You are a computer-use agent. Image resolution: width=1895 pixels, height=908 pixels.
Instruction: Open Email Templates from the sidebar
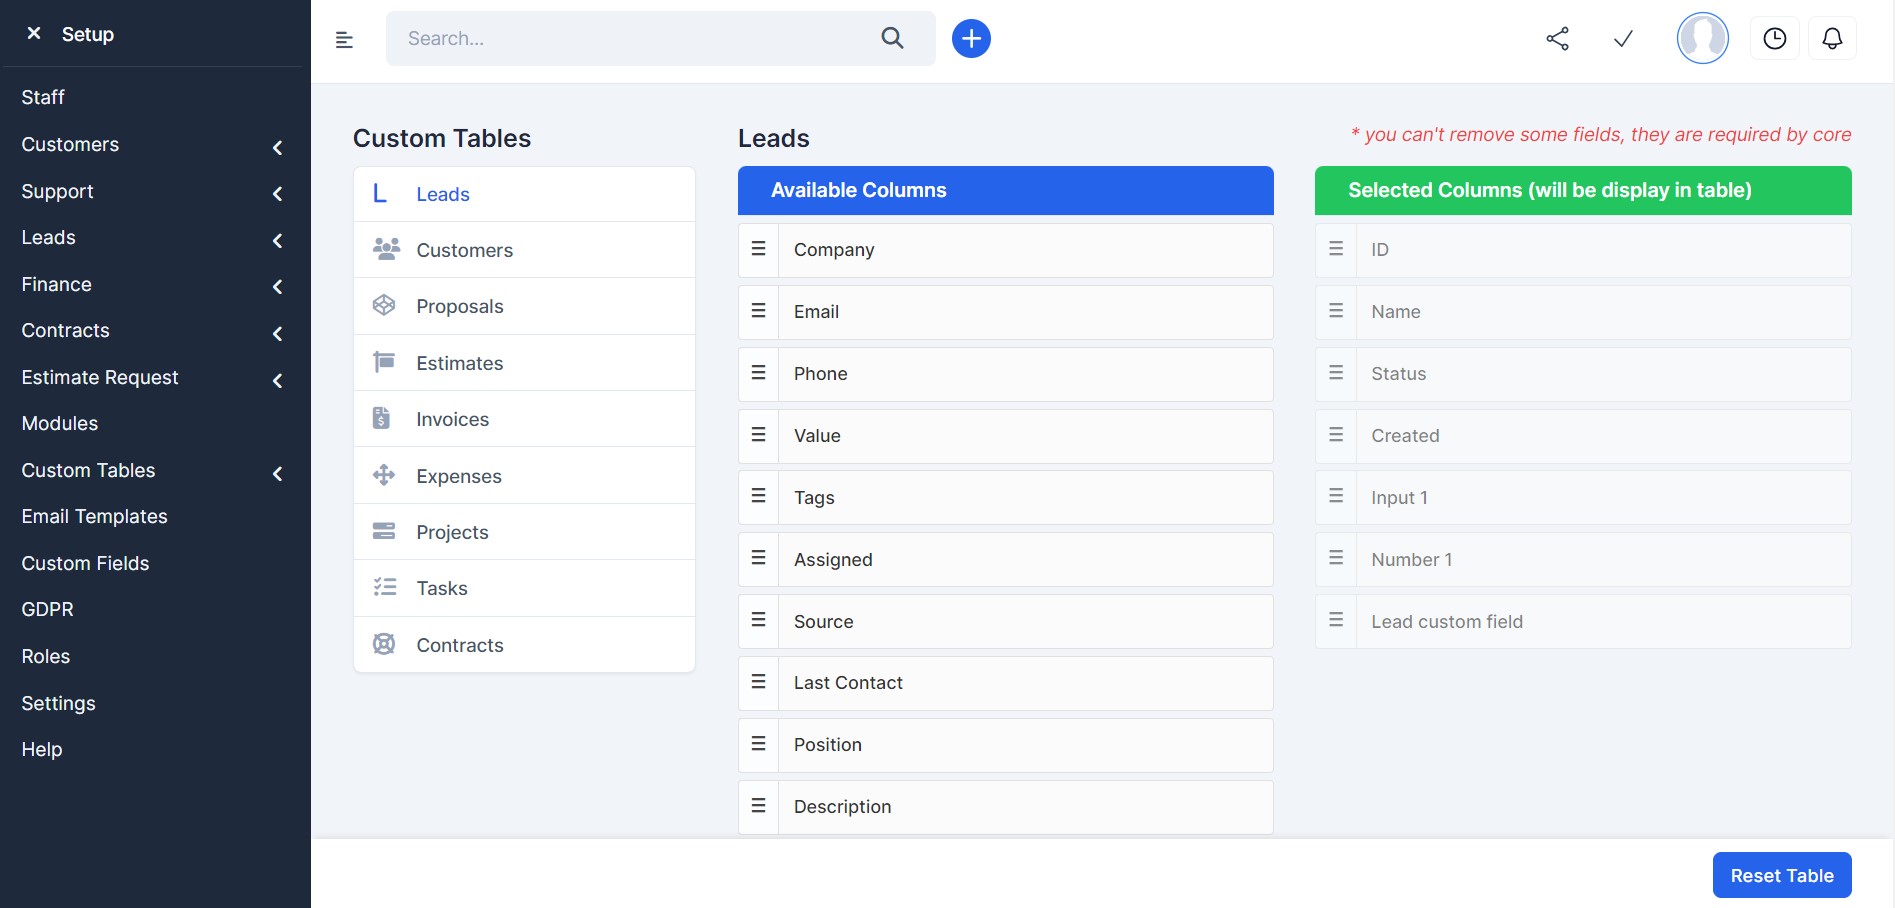click(94, 516)
